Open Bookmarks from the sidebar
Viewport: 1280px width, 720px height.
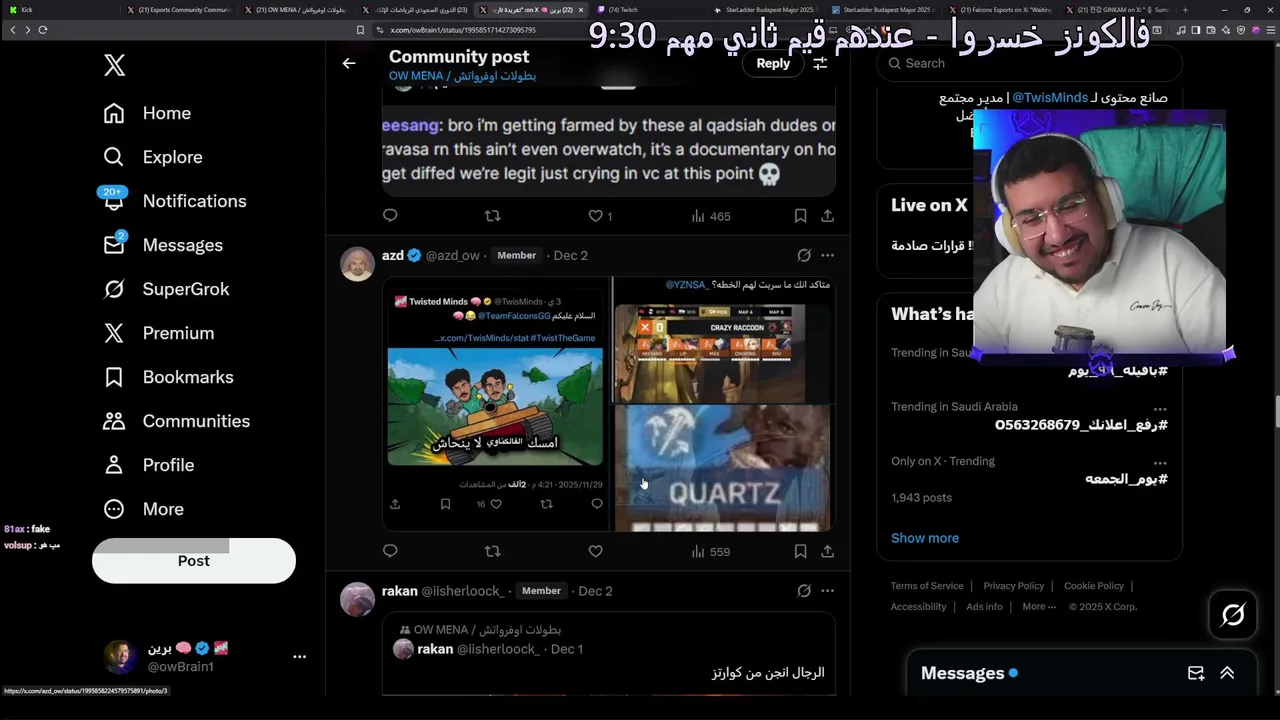168,377
